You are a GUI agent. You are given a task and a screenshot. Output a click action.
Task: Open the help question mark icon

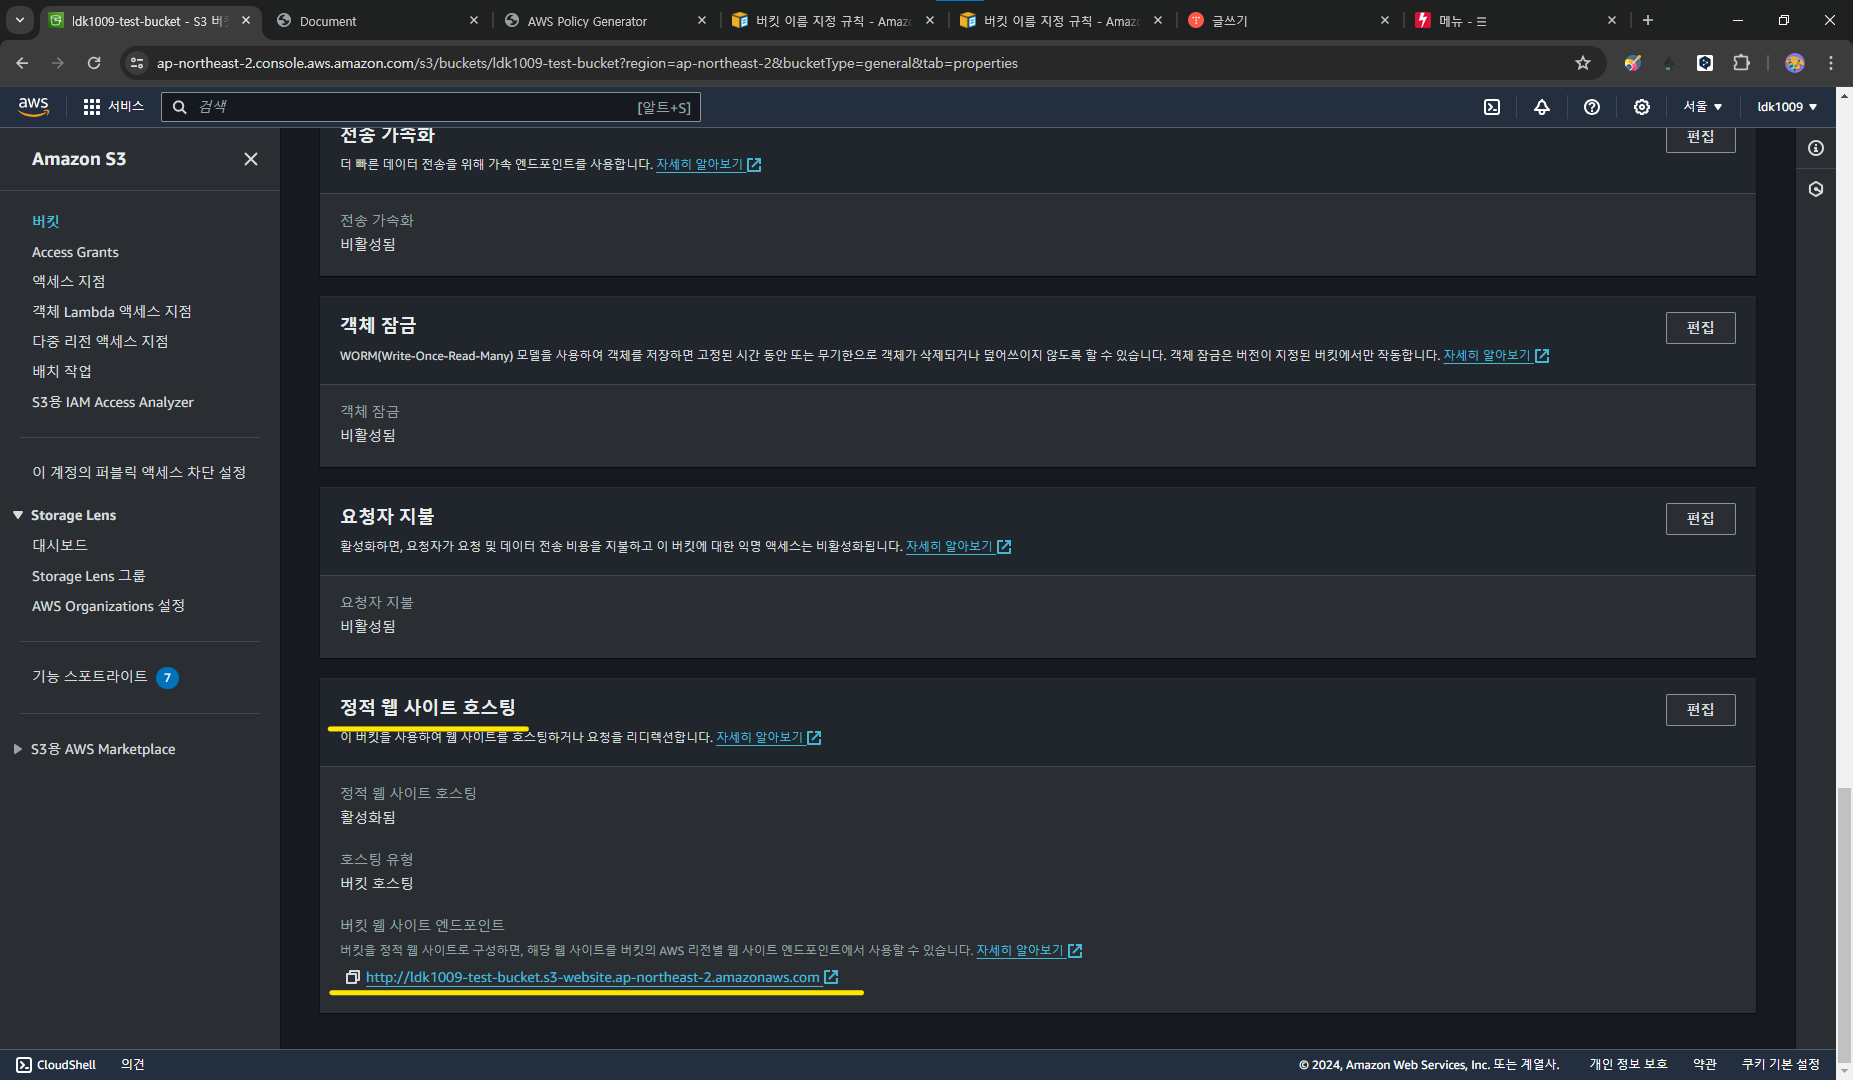pos(1592,107)
